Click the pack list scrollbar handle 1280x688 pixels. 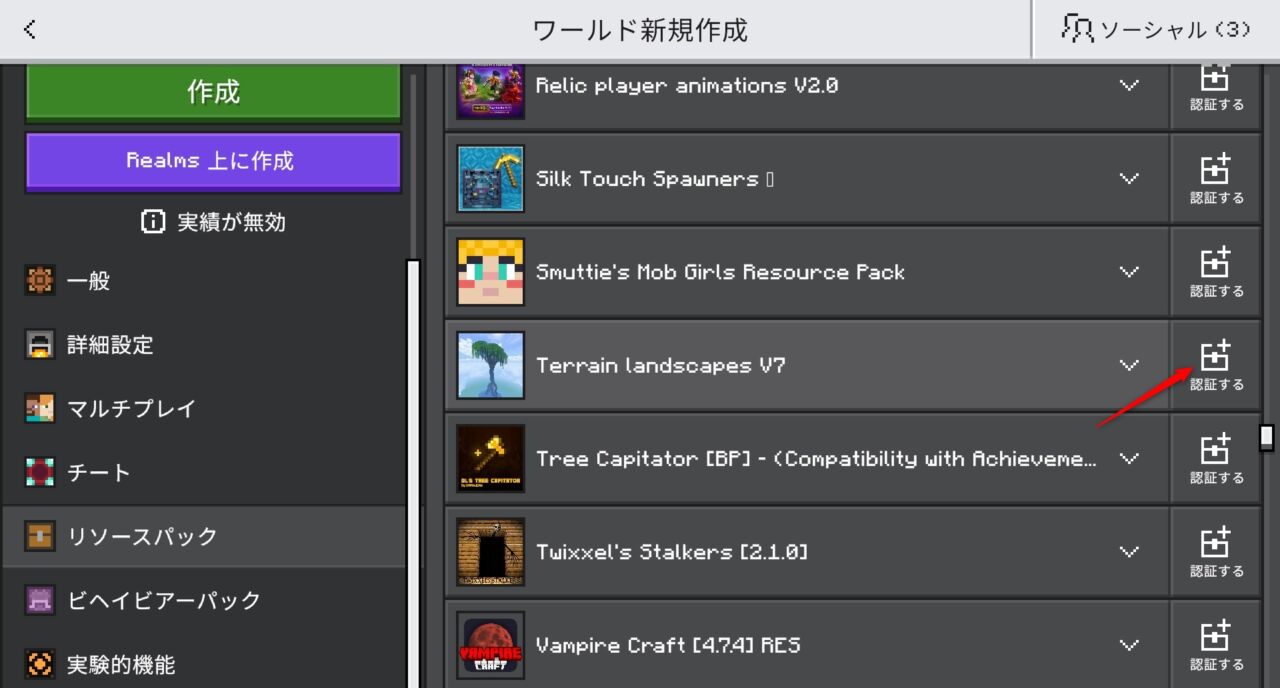pos(1267,437)
